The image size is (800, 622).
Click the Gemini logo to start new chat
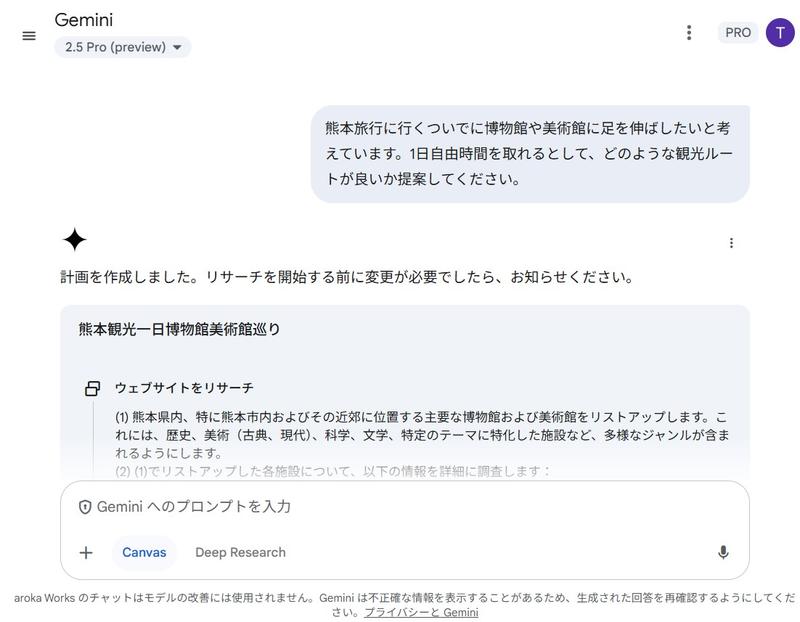(85, 17)
